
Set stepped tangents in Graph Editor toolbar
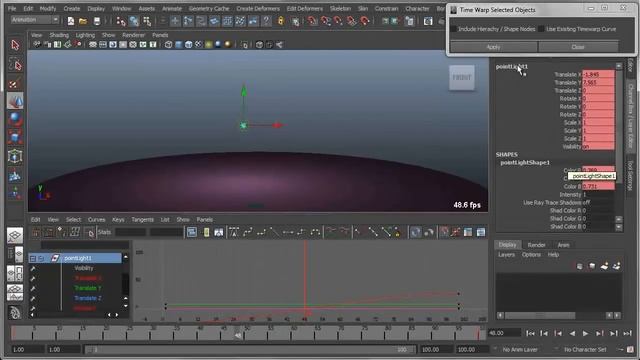coord(302,233)
